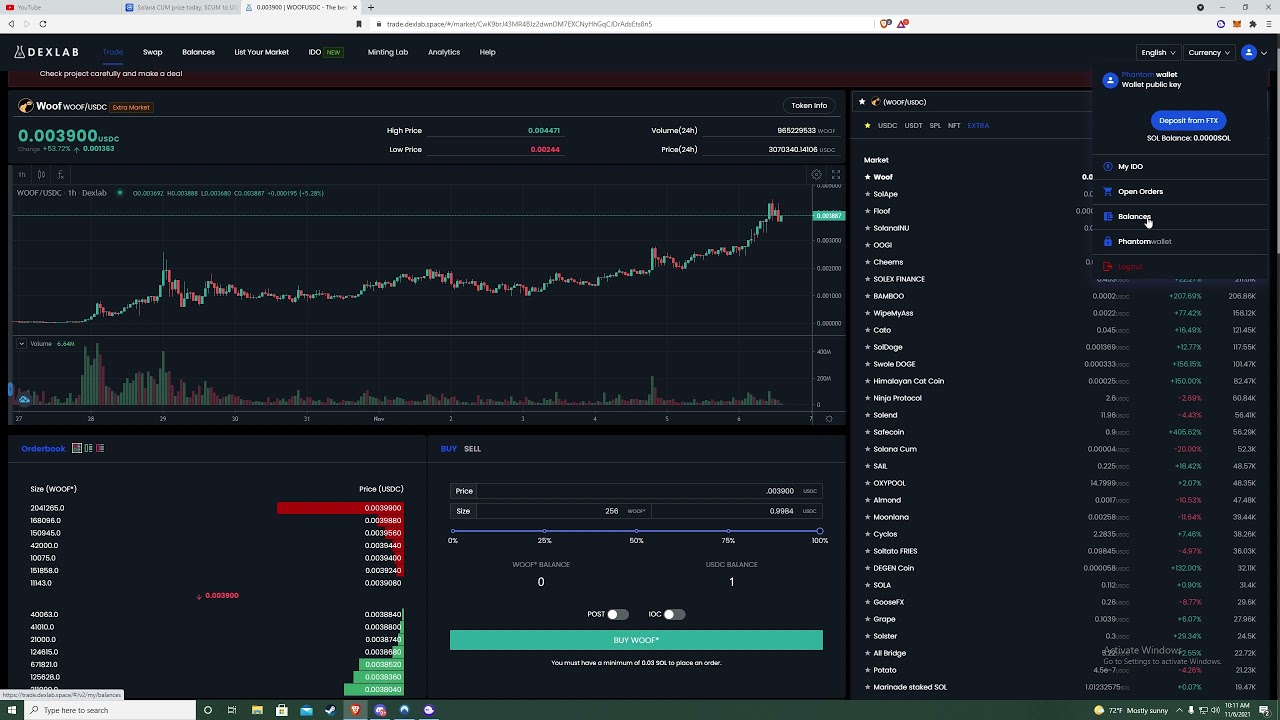The width and height of the screenshot is (1280, 720).
Task: Toggle the IOC switch
Action: coord(674,614)
